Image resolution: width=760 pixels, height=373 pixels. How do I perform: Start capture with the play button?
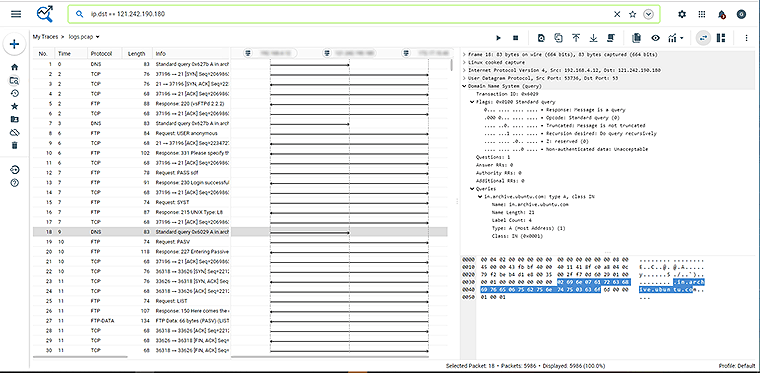click(x=498, y=38)
